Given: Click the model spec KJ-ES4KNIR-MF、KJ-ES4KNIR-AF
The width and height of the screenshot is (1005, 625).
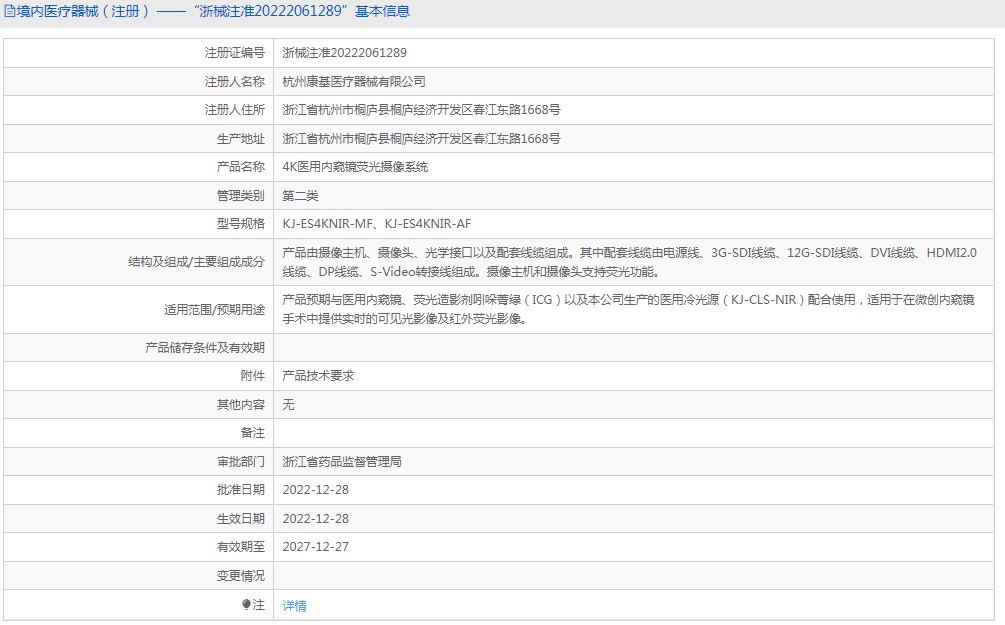Looking at the screenshot, I should (377, 224).
